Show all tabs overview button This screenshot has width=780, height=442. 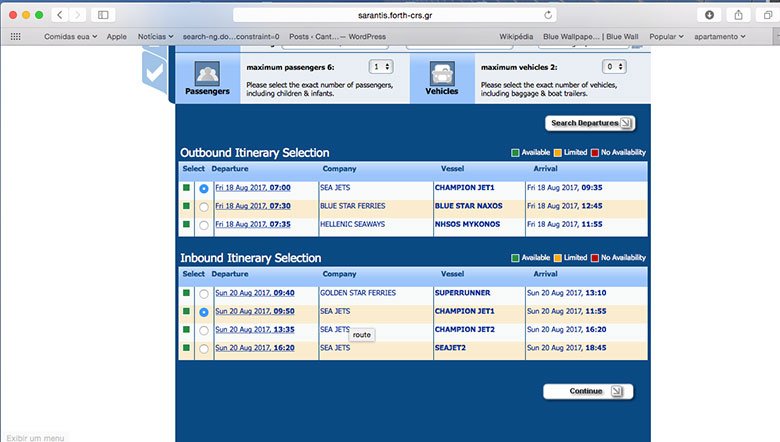point(768,15)
